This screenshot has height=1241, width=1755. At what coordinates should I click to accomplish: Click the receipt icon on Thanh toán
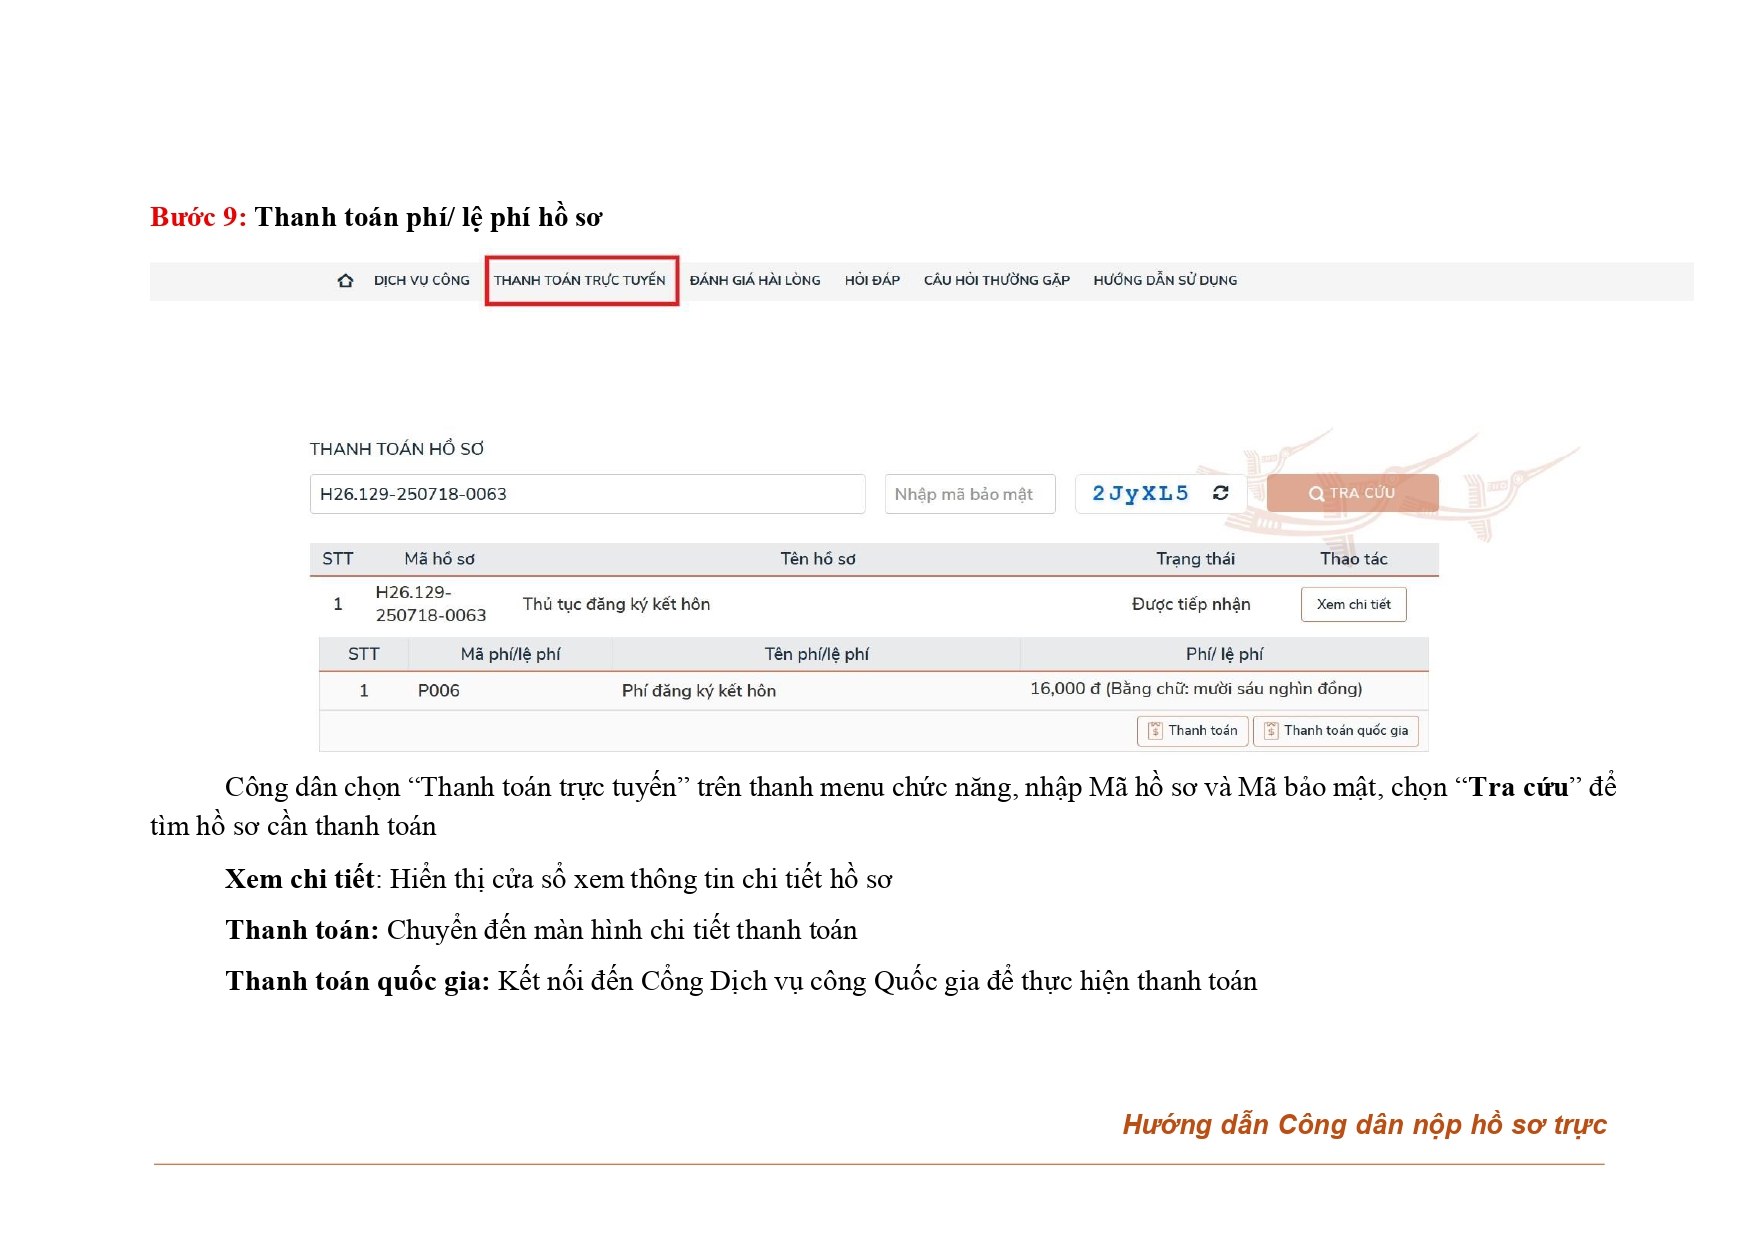[x=1155, y=731]
